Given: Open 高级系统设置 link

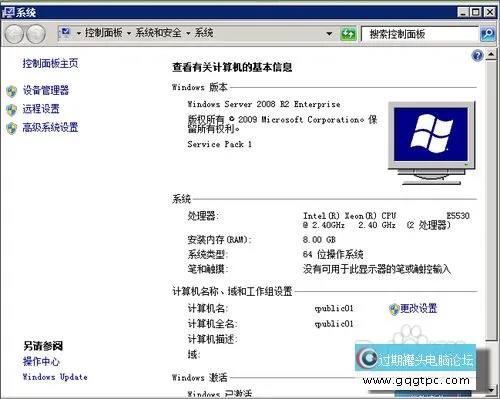Looking at the screenshot, I should click(50, 127).
